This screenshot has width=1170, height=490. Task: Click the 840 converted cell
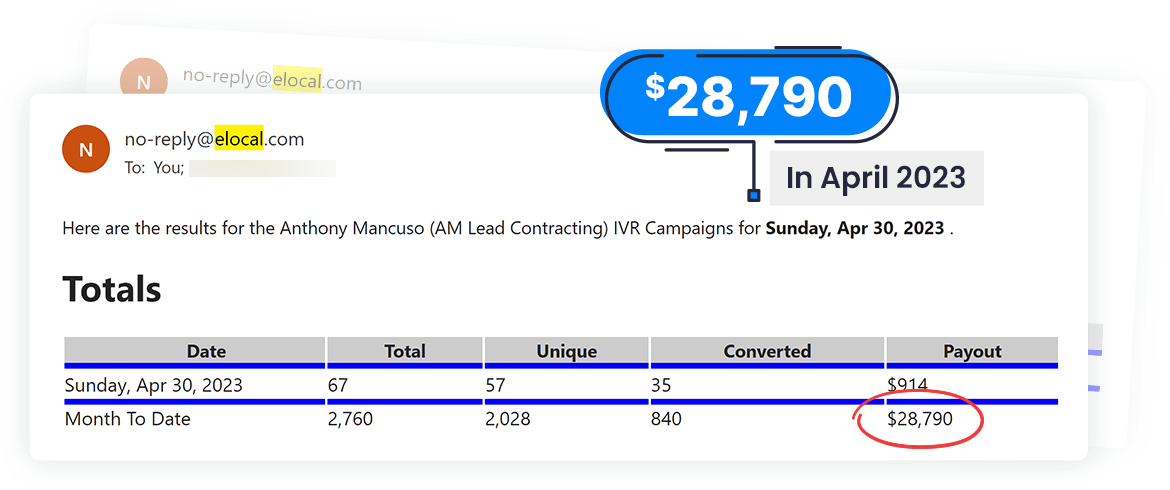tap(666, 420)
